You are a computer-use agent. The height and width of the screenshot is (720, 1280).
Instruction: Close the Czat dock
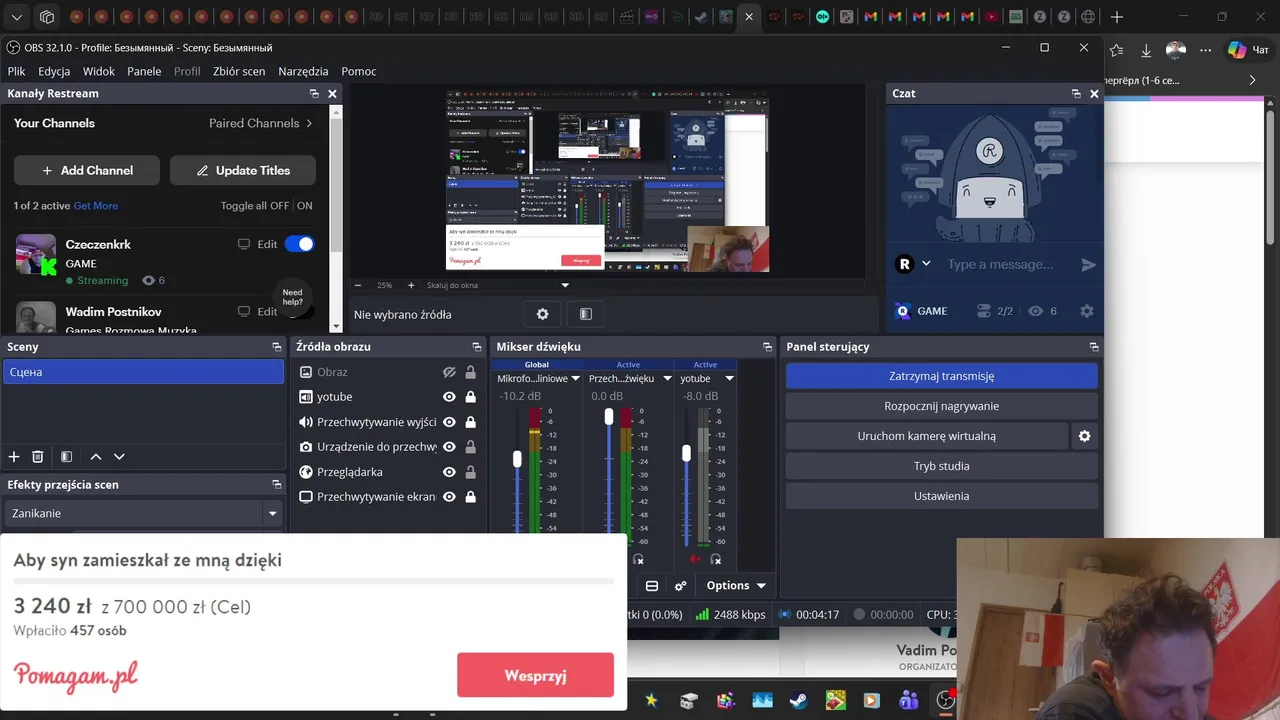pos(1094,93)
